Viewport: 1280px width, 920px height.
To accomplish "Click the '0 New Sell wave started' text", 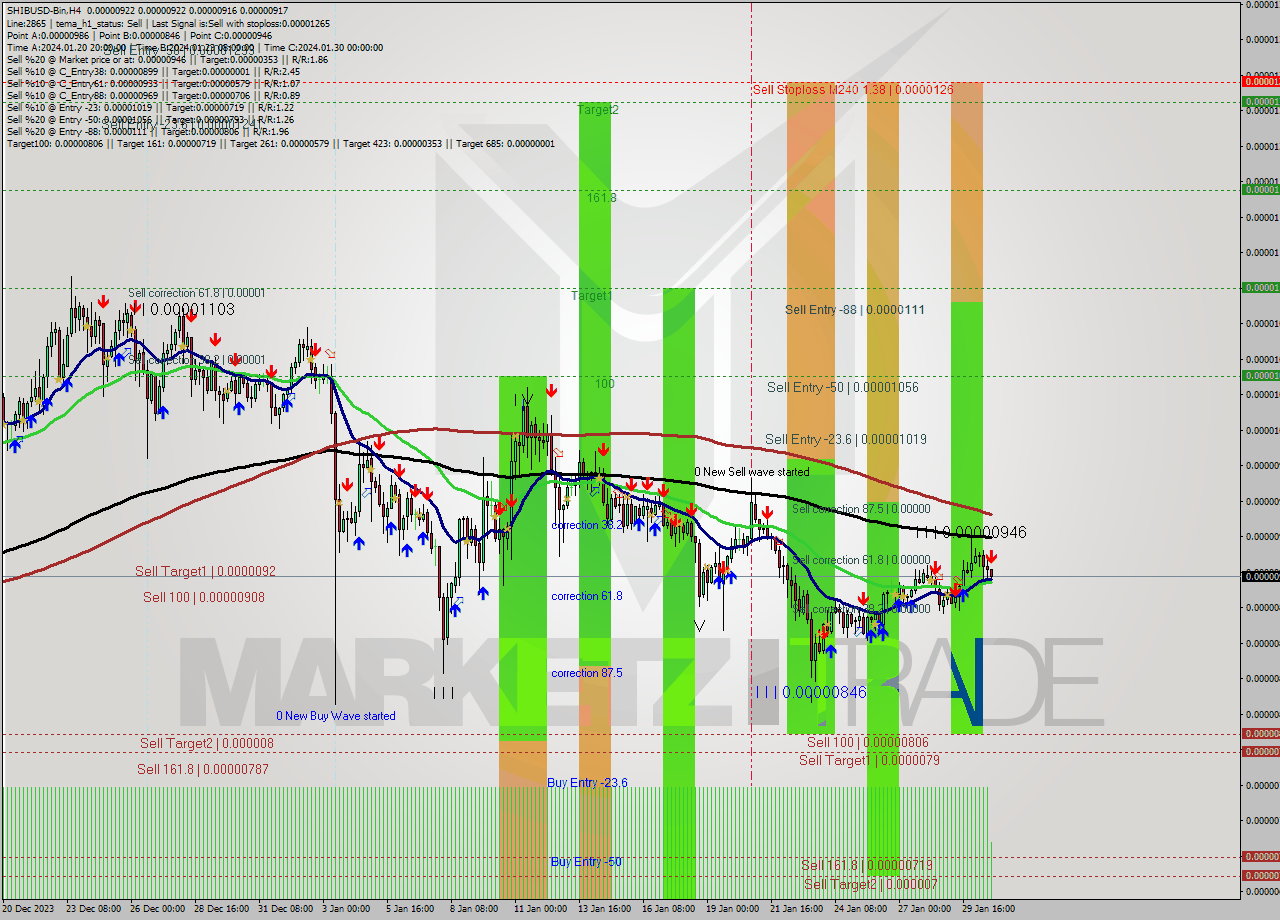I will (752, 472).
